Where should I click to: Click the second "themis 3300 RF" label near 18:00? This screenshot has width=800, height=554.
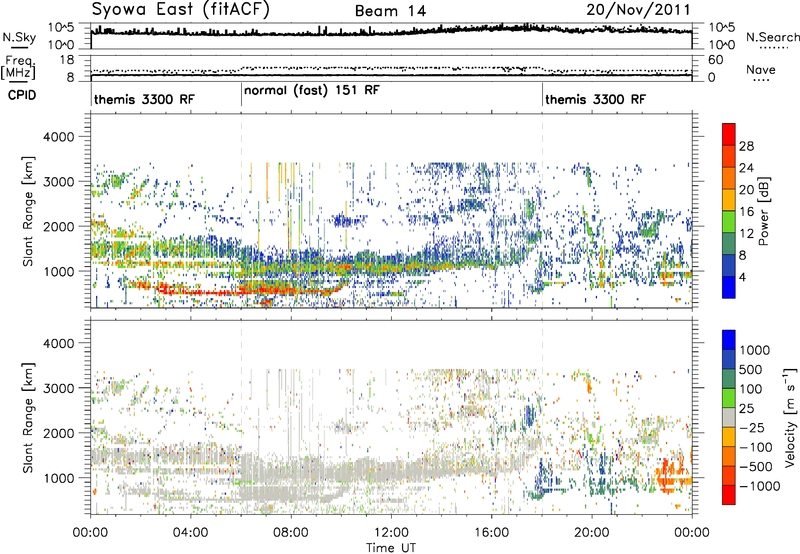point(595,99)
